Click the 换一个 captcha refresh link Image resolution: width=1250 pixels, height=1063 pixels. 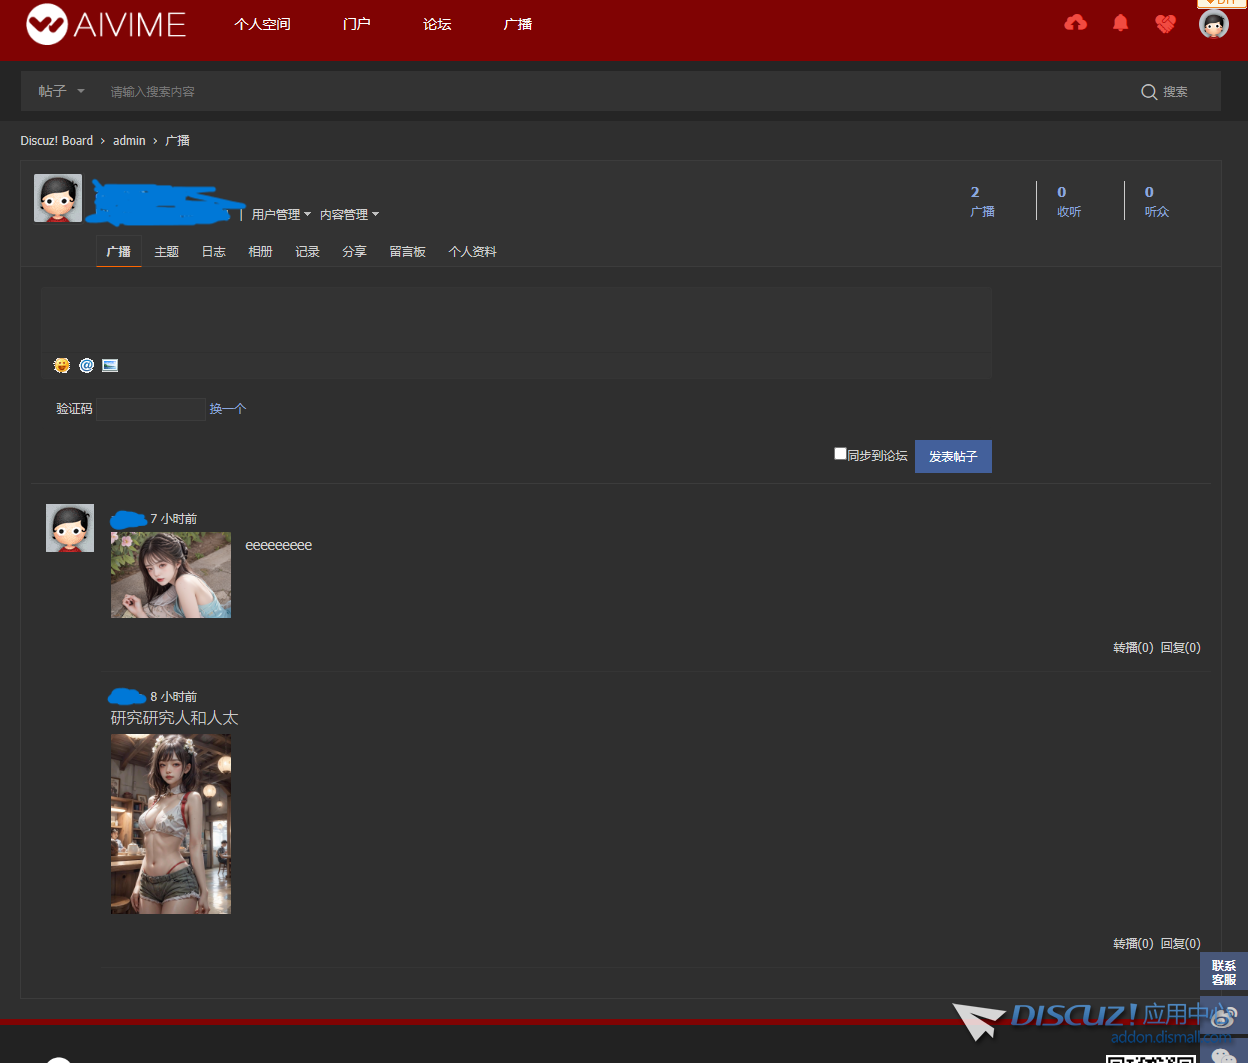click(x=227, y=409)
